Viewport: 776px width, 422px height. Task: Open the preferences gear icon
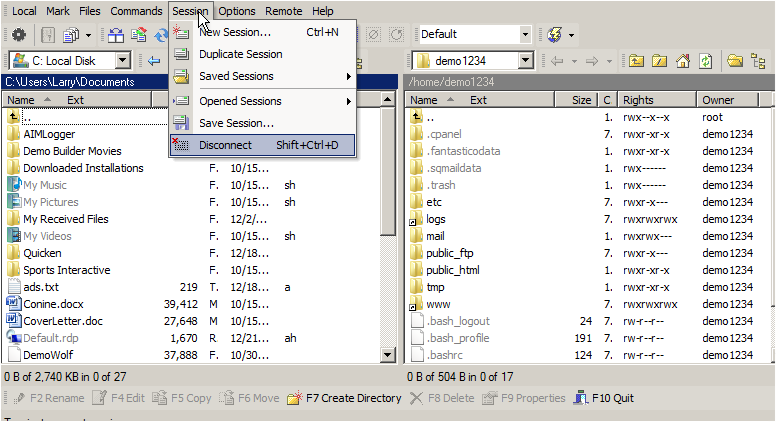pyautogui.click(x=19, y=35)
